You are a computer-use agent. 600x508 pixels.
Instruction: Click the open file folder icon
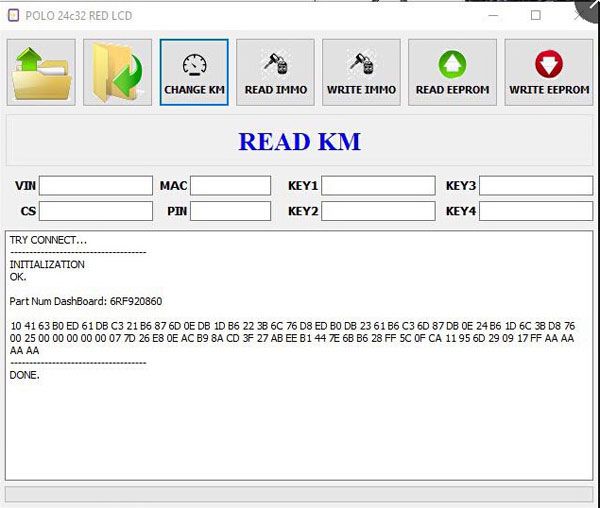tap(40, 72)
